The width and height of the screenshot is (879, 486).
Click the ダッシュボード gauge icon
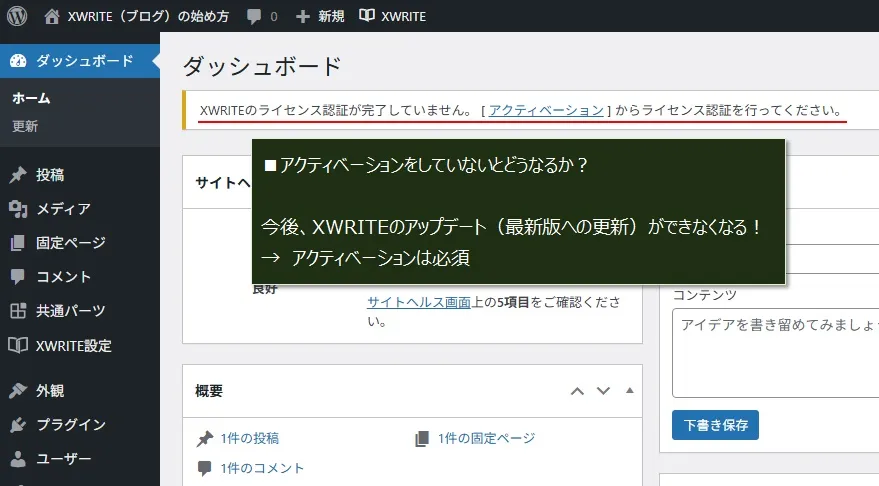tap(18, 61)
